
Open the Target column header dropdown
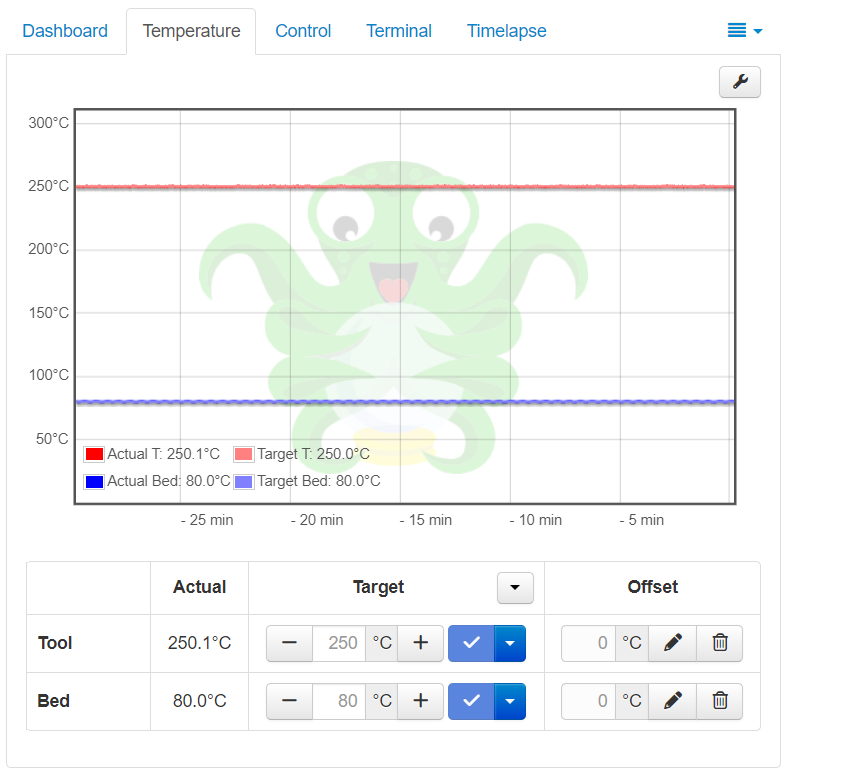coord(514,588)
